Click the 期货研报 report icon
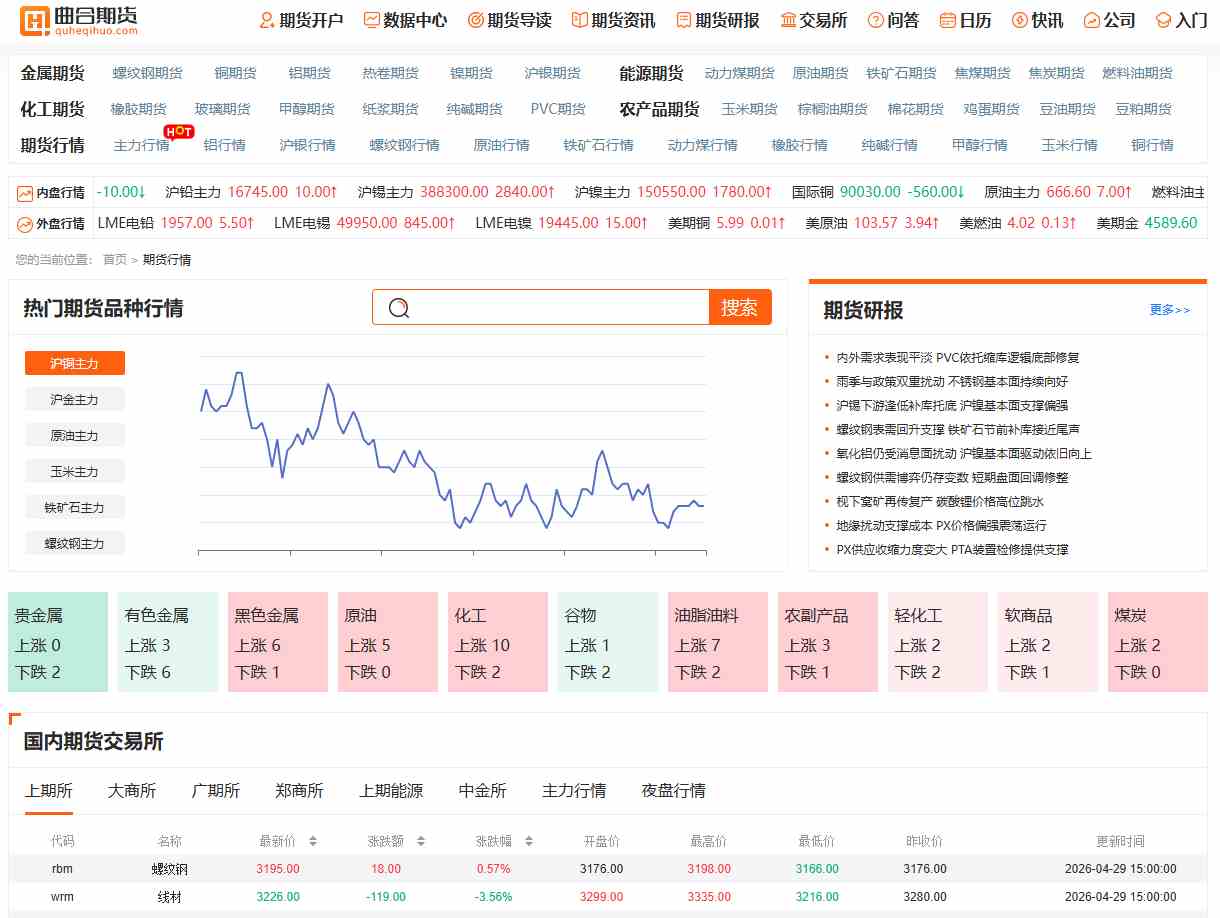1220x918 pixels. coord(683,20)
